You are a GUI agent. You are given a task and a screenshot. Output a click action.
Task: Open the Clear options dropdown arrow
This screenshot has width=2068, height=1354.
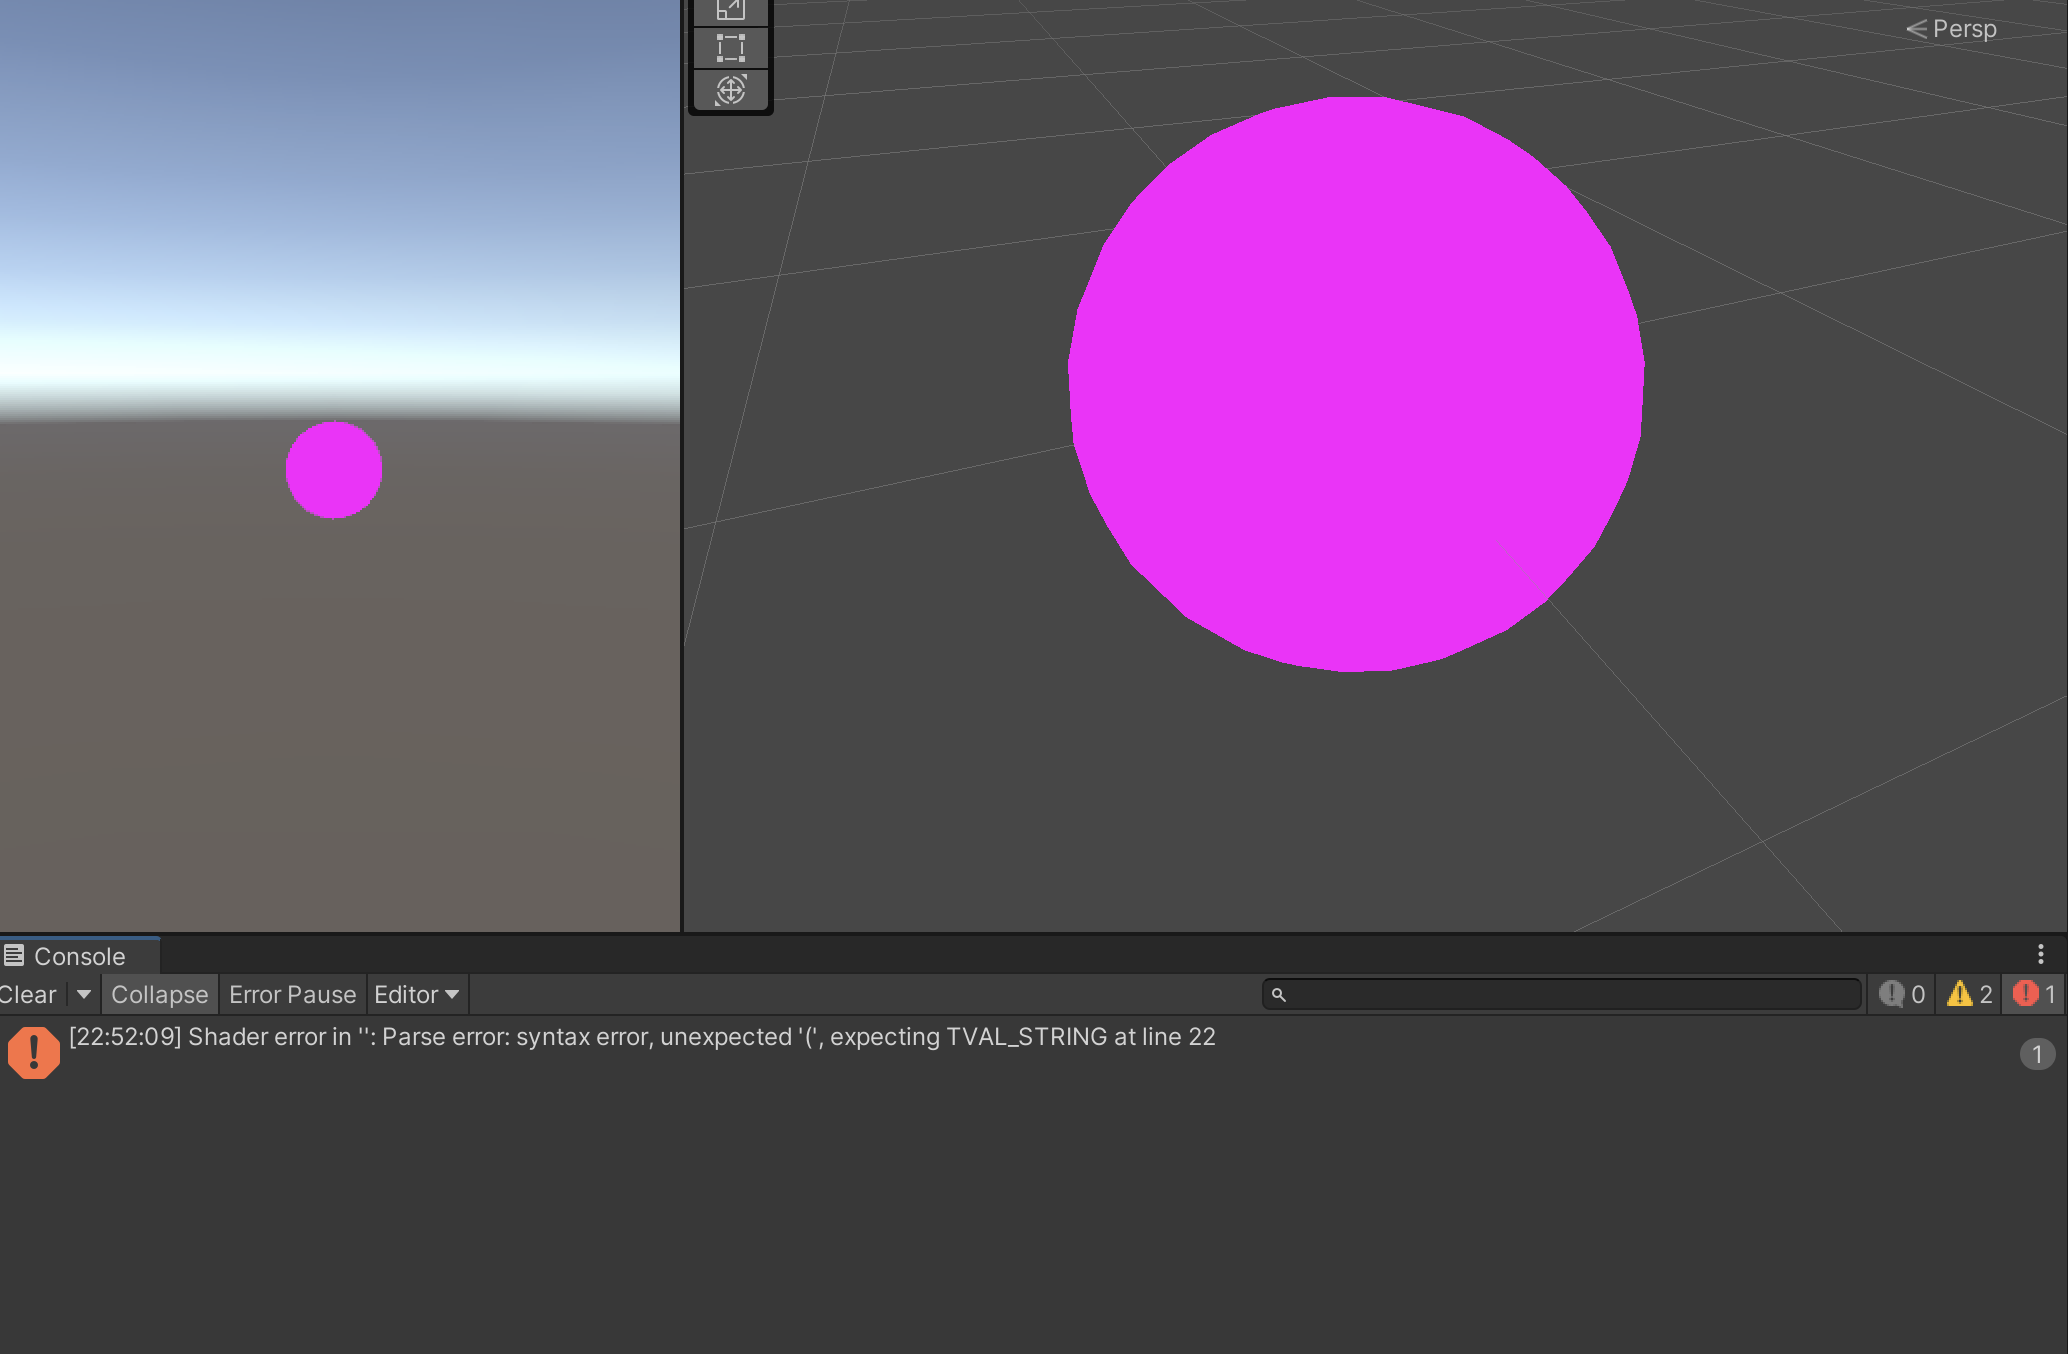[84, 995]
